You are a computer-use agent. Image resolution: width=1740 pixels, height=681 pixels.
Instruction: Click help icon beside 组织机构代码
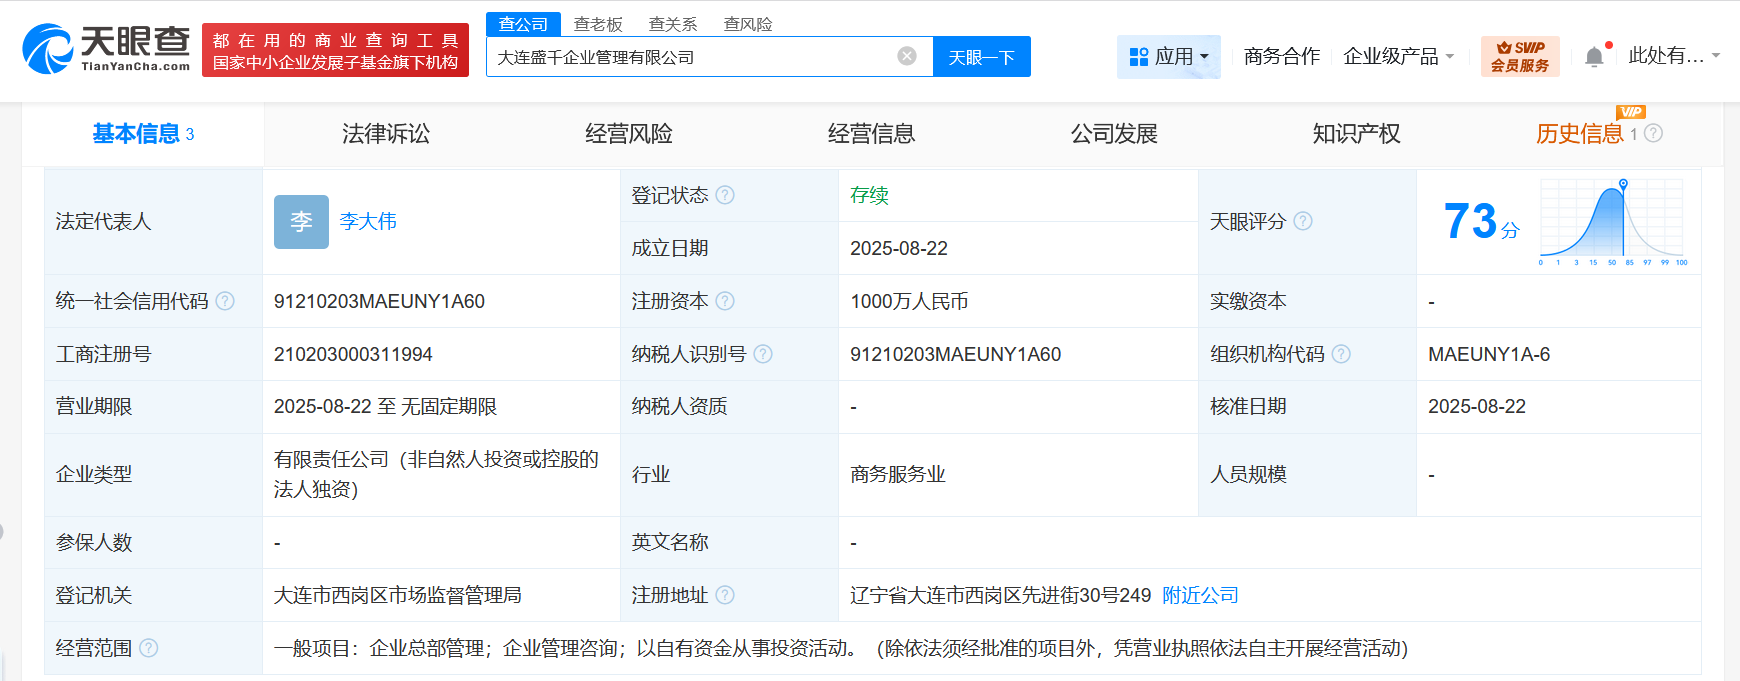pyautogui.click(x=1341, y=354)
